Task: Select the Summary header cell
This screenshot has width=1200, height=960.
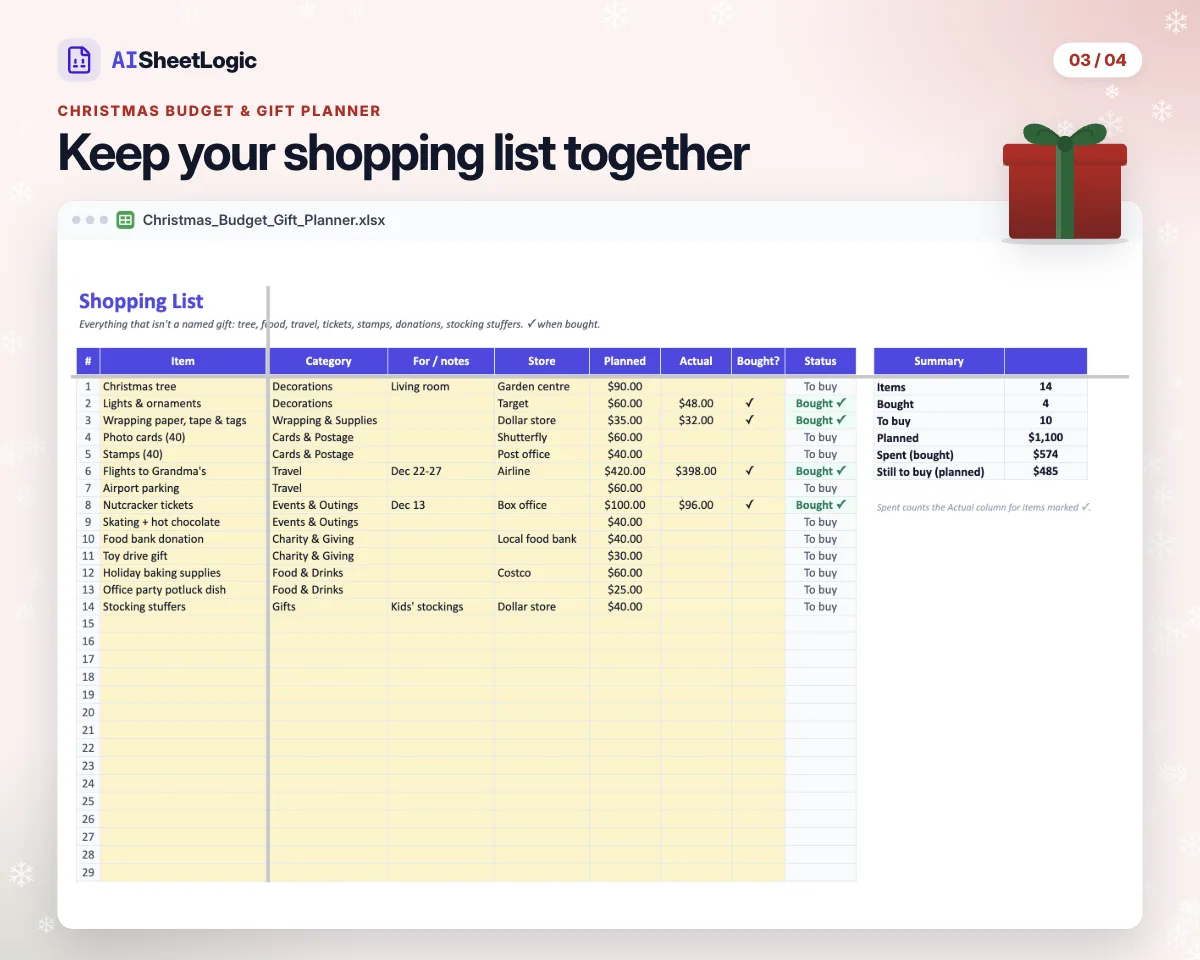Action: click(x=939, y=361)
